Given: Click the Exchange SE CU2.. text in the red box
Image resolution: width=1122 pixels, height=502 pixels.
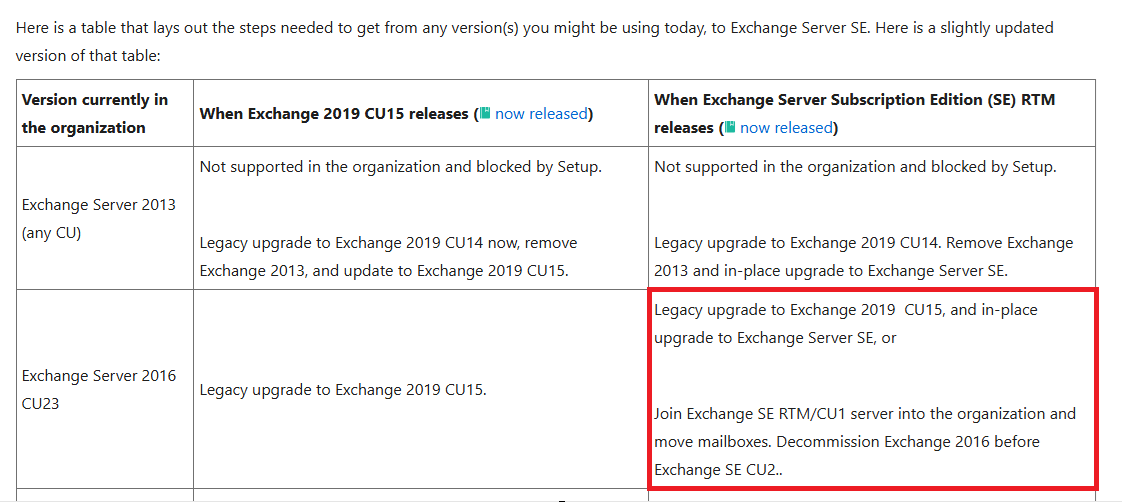Looking at the screenshot, I should (720, 470).
